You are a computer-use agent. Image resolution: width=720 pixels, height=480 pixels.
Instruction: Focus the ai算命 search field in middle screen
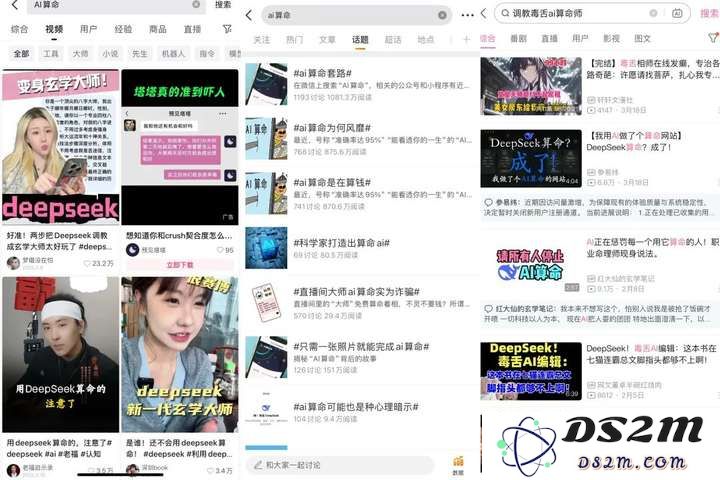pyautogui.click(x=356, y=15)
